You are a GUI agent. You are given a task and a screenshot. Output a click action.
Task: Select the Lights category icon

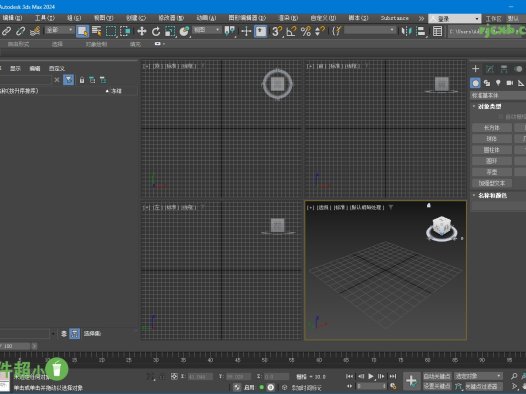pos(498,83)
